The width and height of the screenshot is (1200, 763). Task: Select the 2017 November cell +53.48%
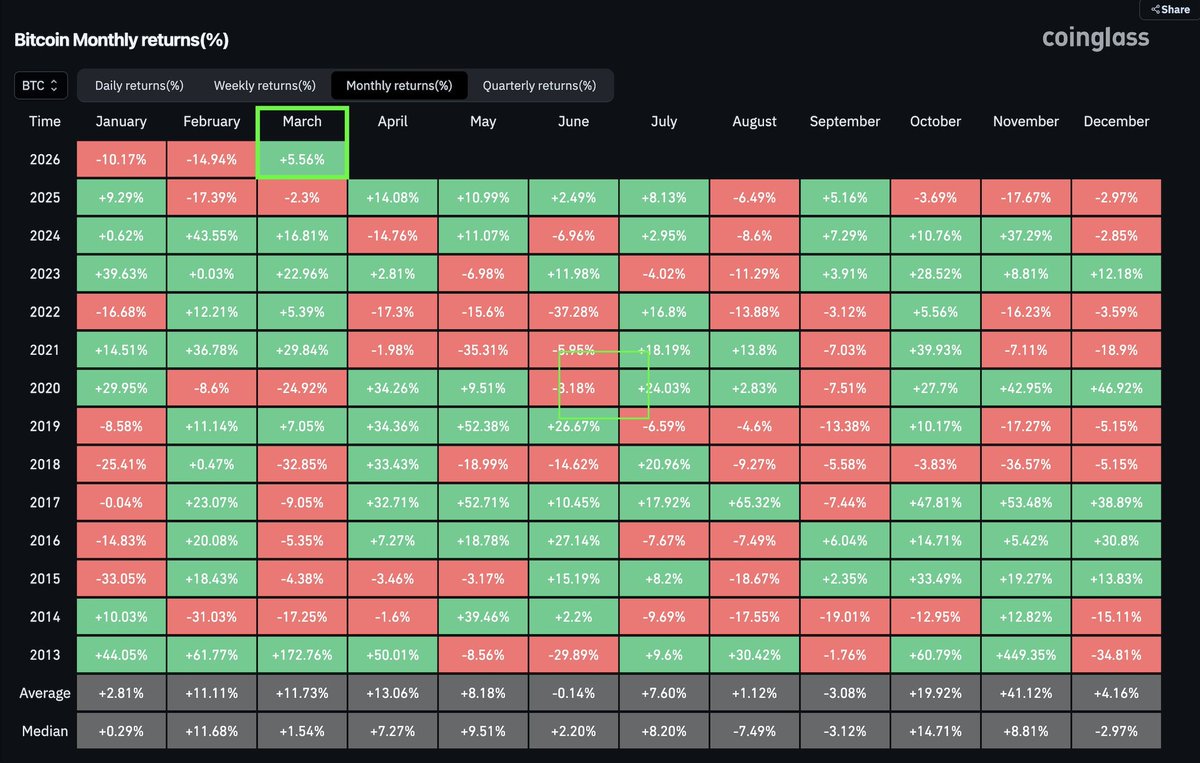[1026, 502]
